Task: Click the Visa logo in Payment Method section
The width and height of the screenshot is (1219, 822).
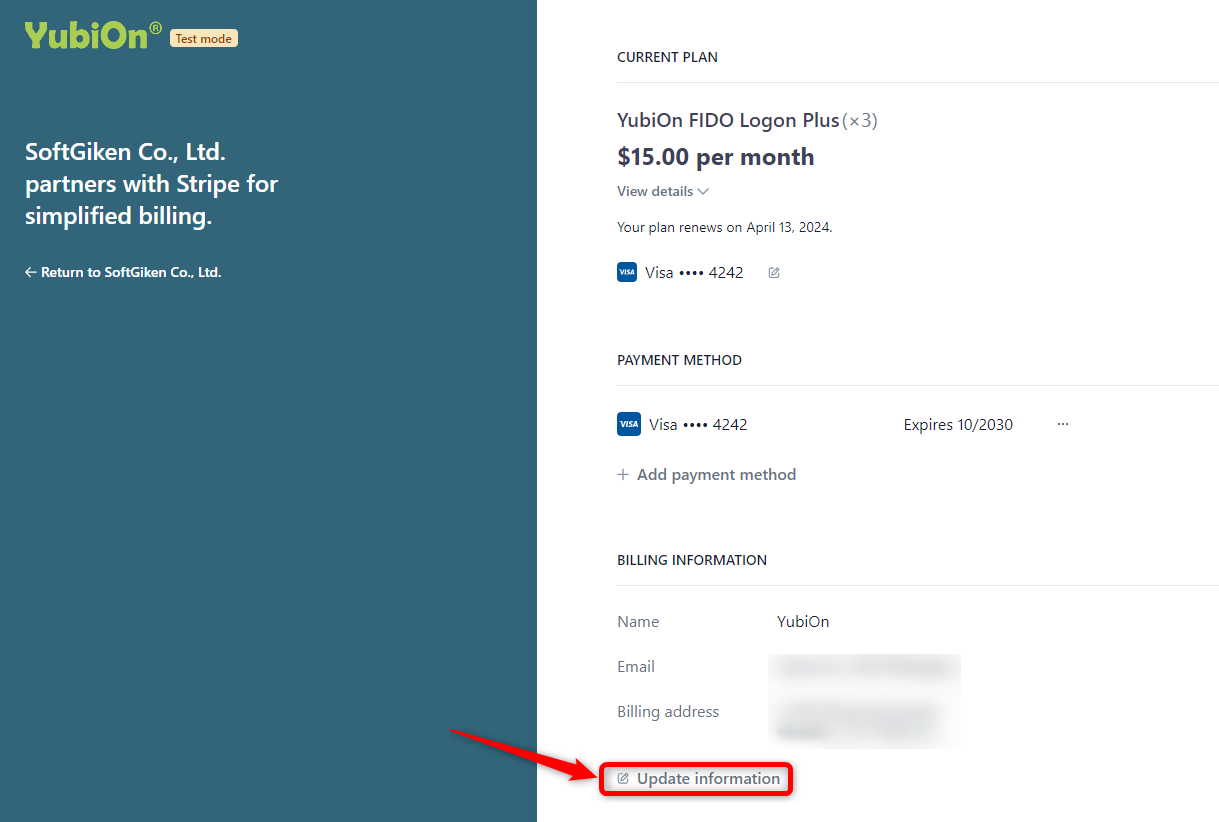Action: coord(629,424)
